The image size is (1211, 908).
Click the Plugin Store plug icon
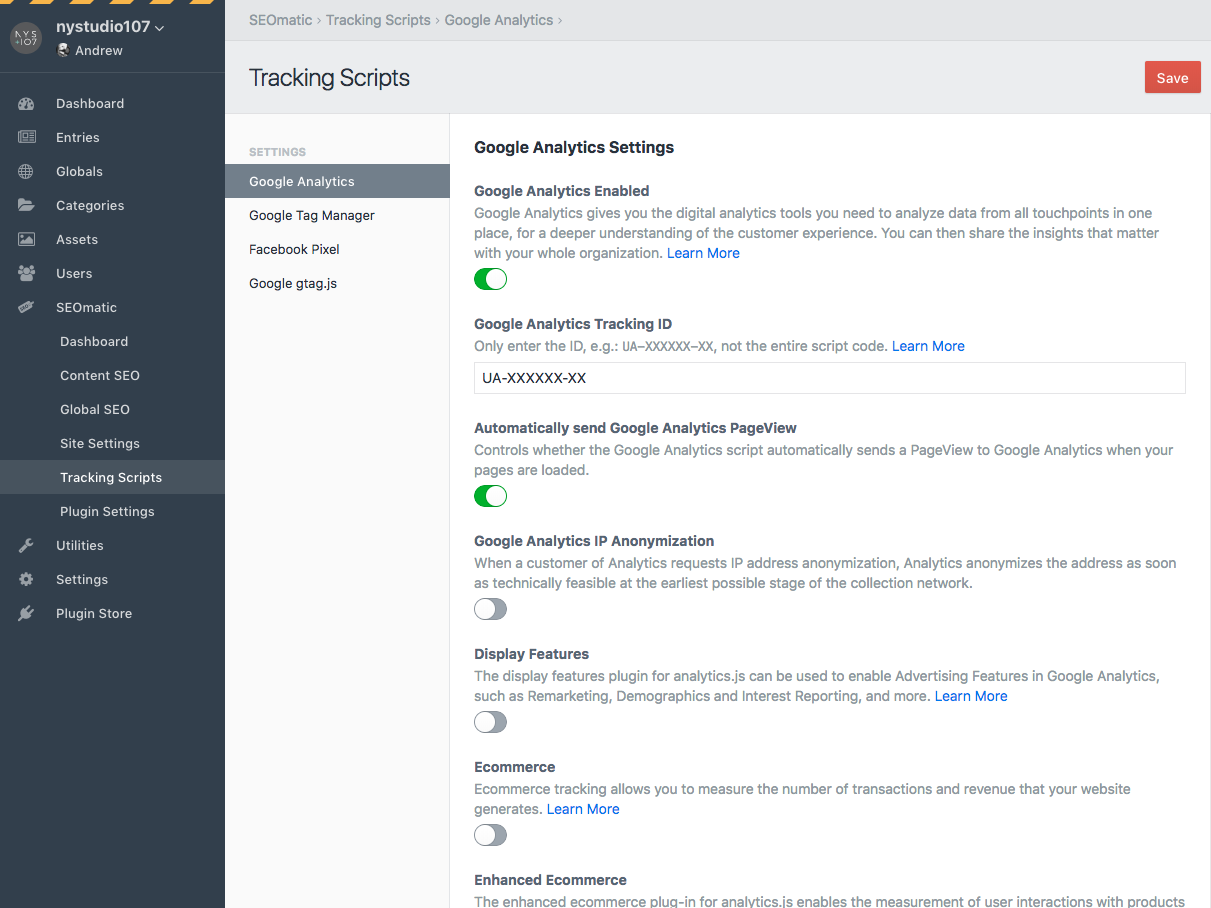coord(26,613)
